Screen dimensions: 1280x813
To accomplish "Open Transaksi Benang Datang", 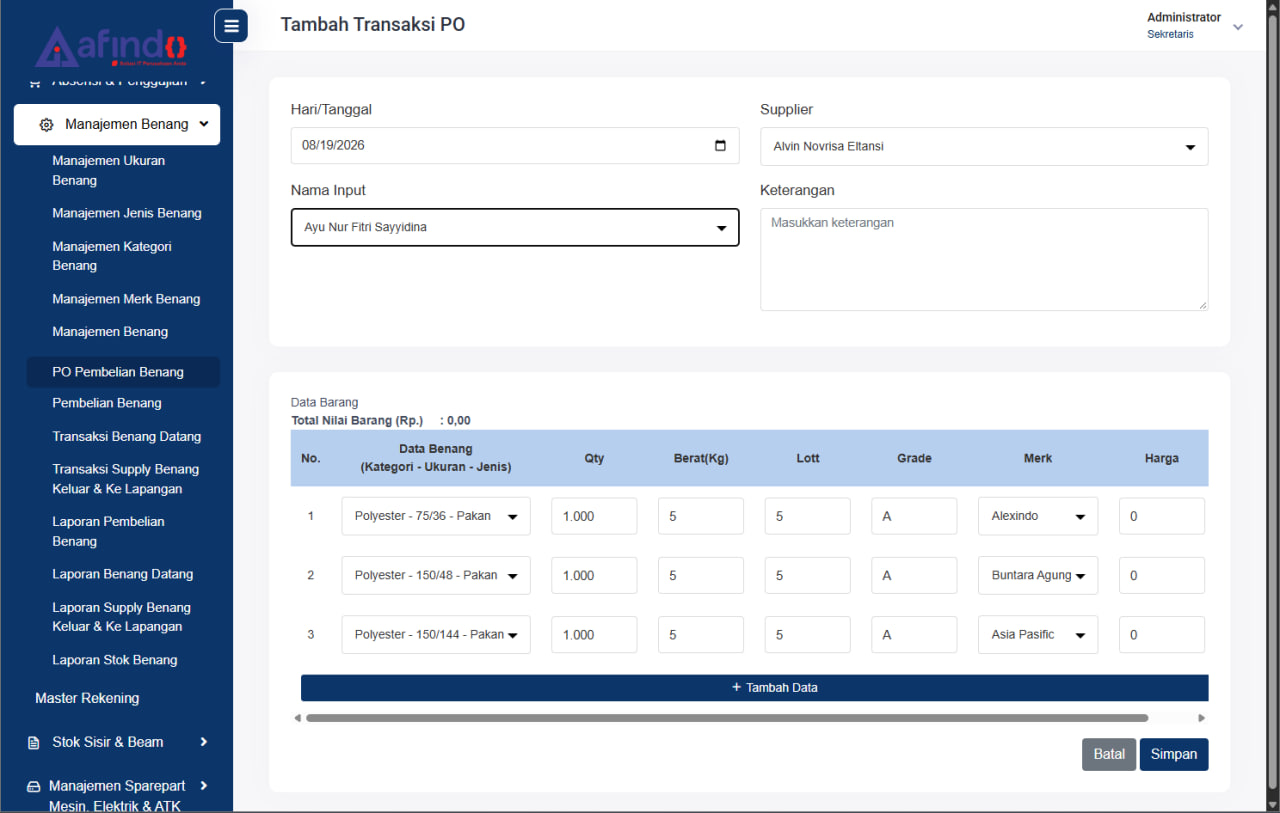I will 127,436.
